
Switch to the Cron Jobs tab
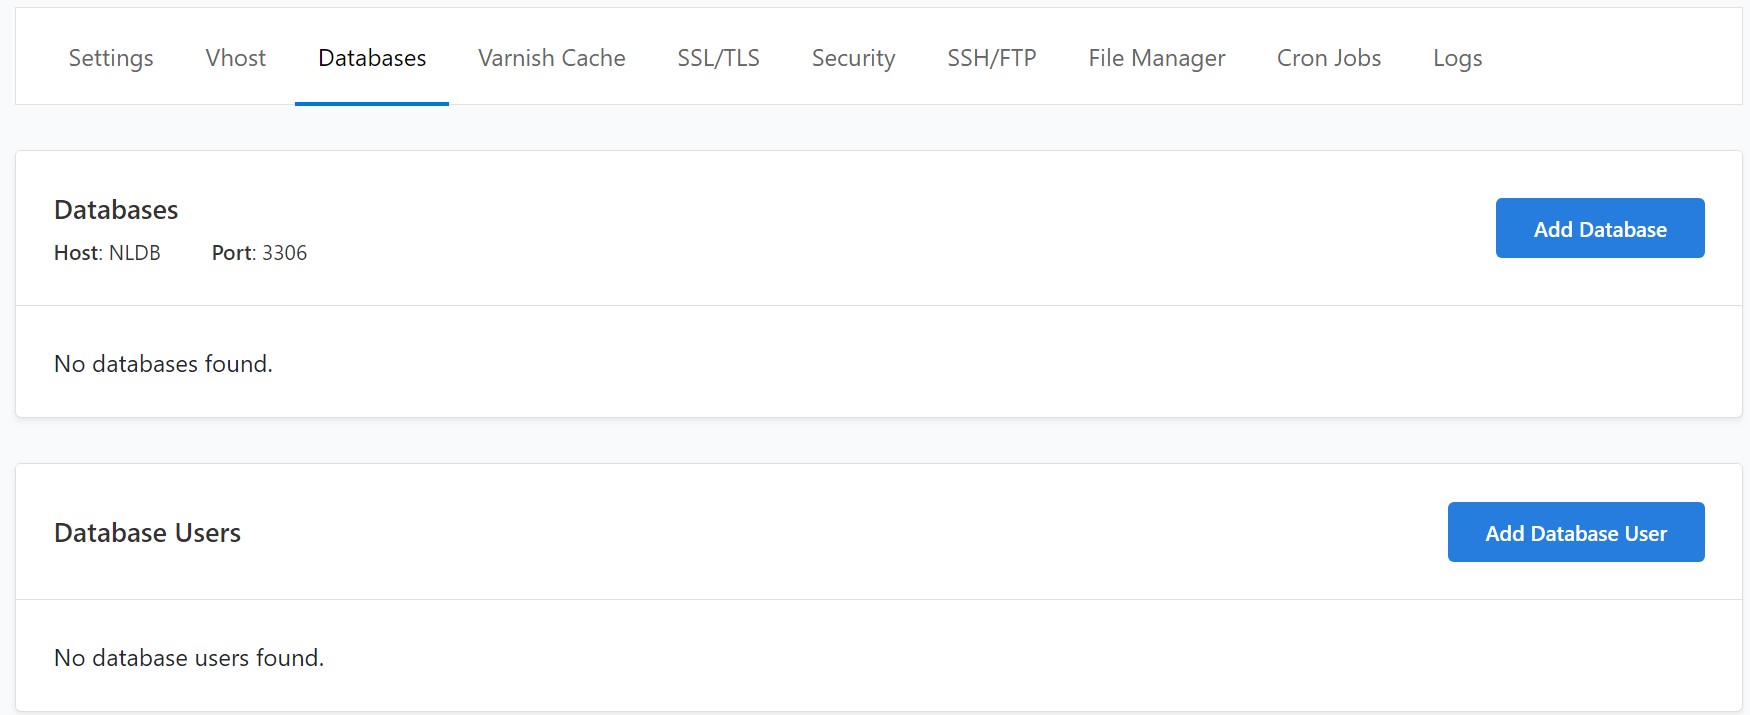click(1328, 58)
